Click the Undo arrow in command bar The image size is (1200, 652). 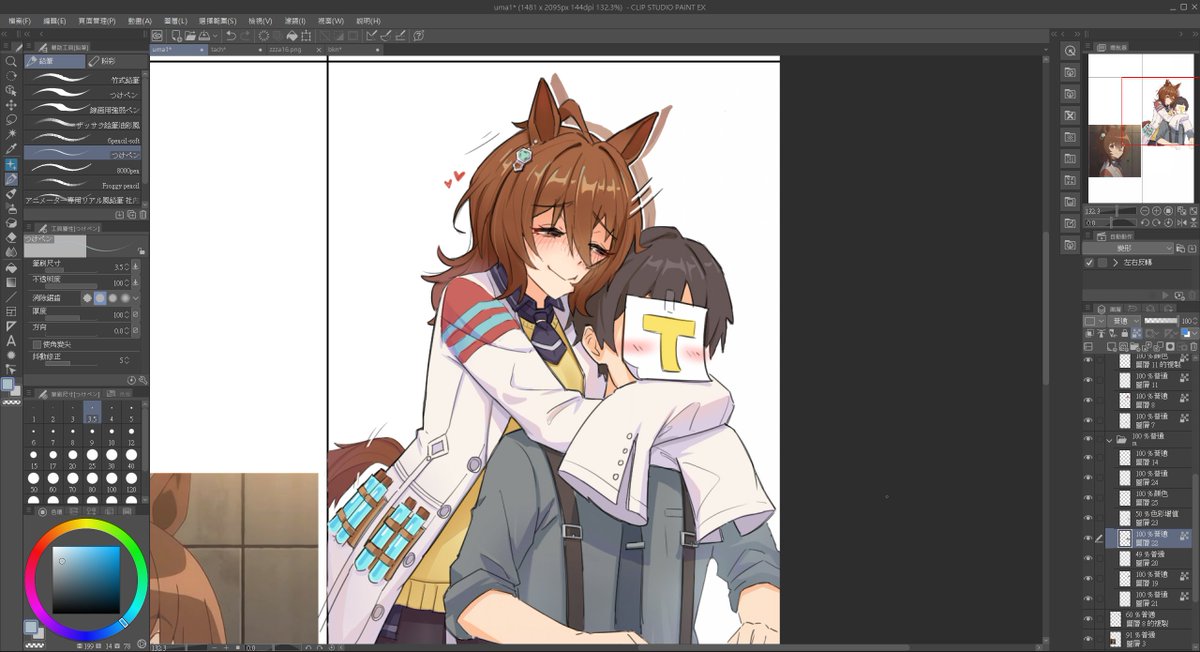coord(231,36)
